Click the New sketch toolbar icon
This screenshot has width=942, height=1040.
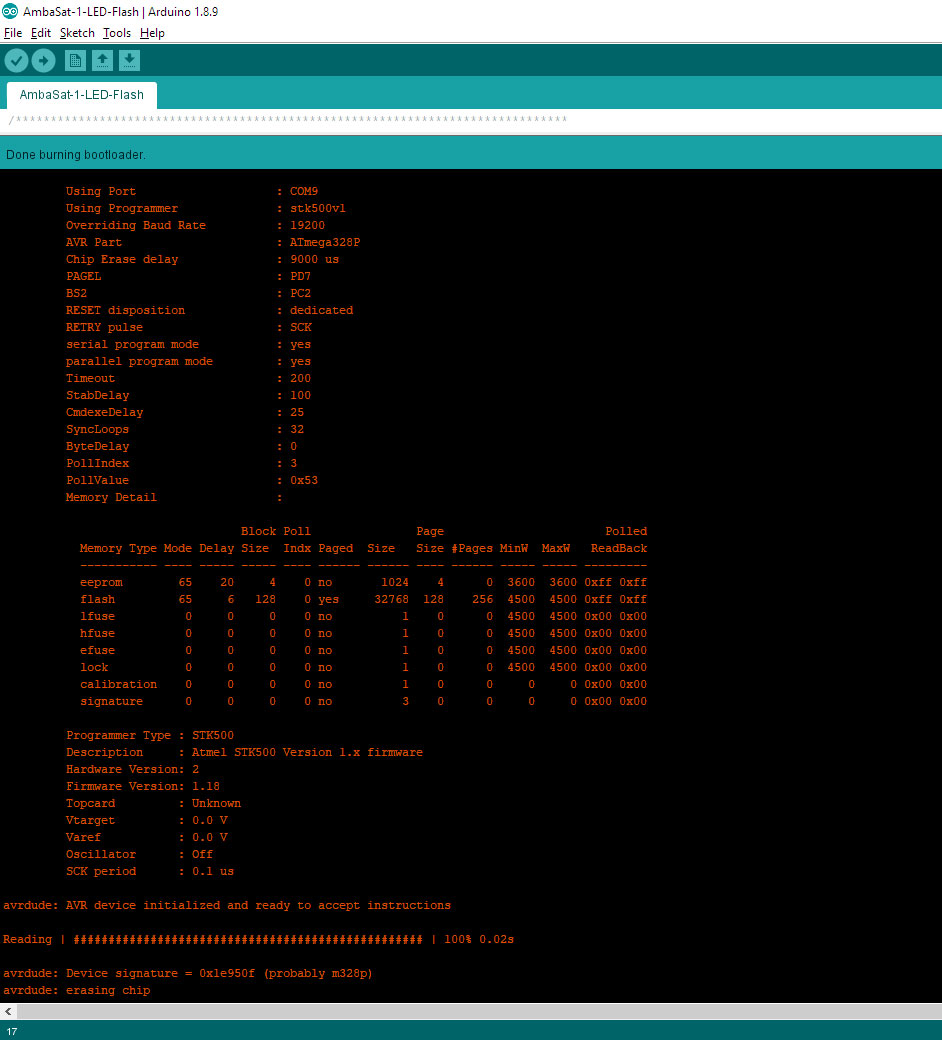[75, 60]
